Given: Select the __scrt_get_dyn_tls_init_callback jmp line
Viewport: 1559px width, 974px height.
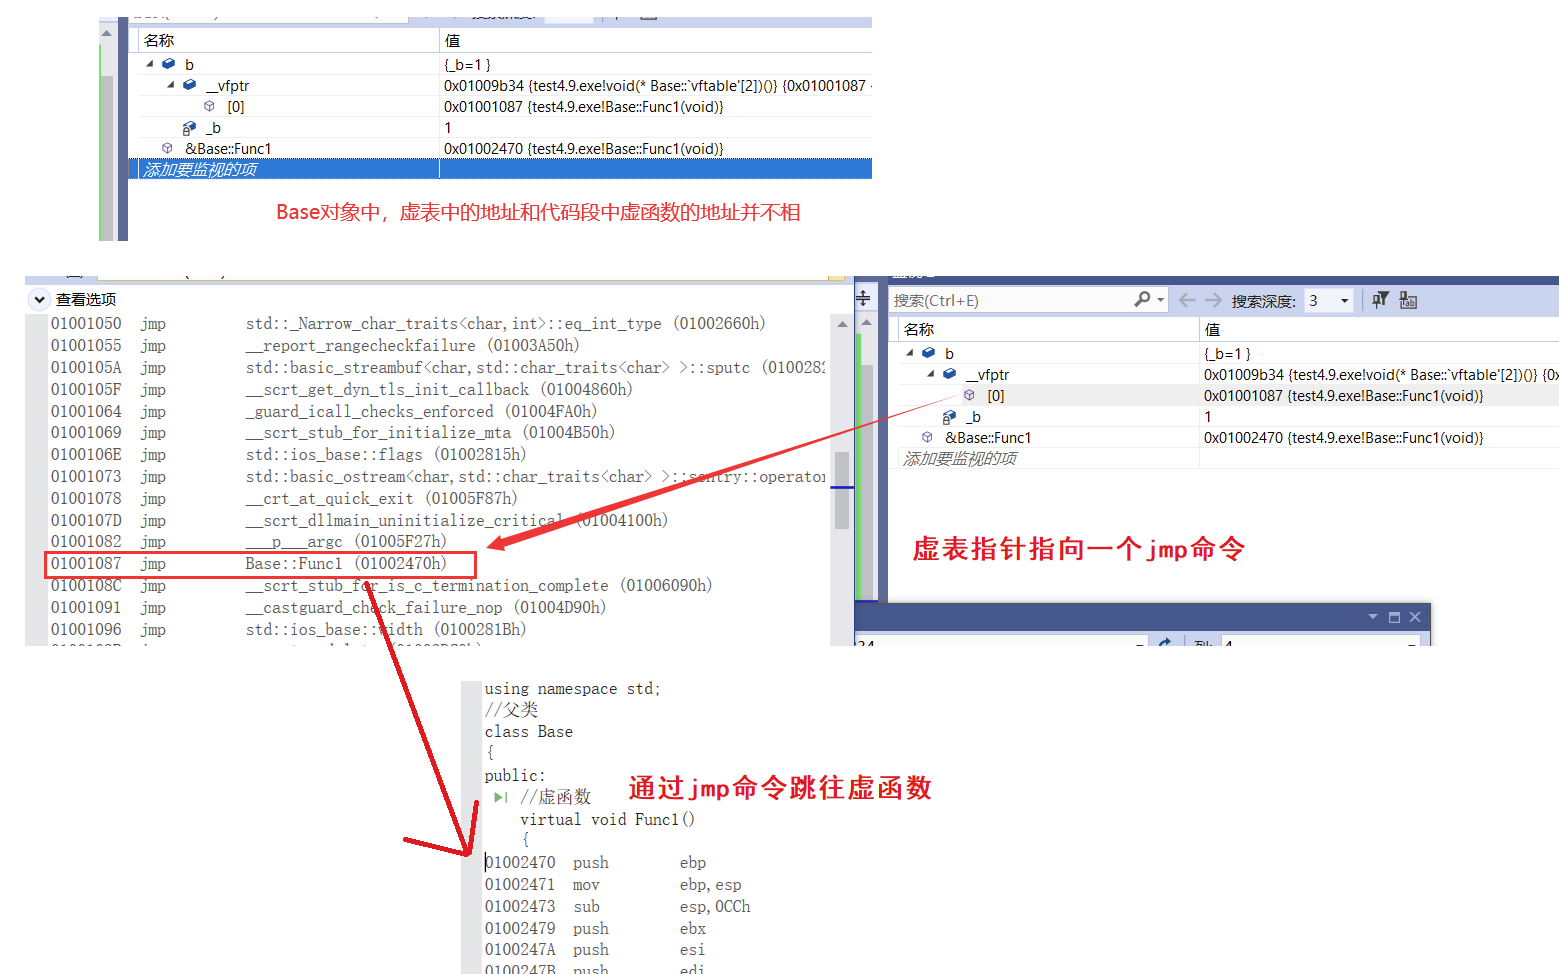Looking at the screenshot, I should pos(342,390).
